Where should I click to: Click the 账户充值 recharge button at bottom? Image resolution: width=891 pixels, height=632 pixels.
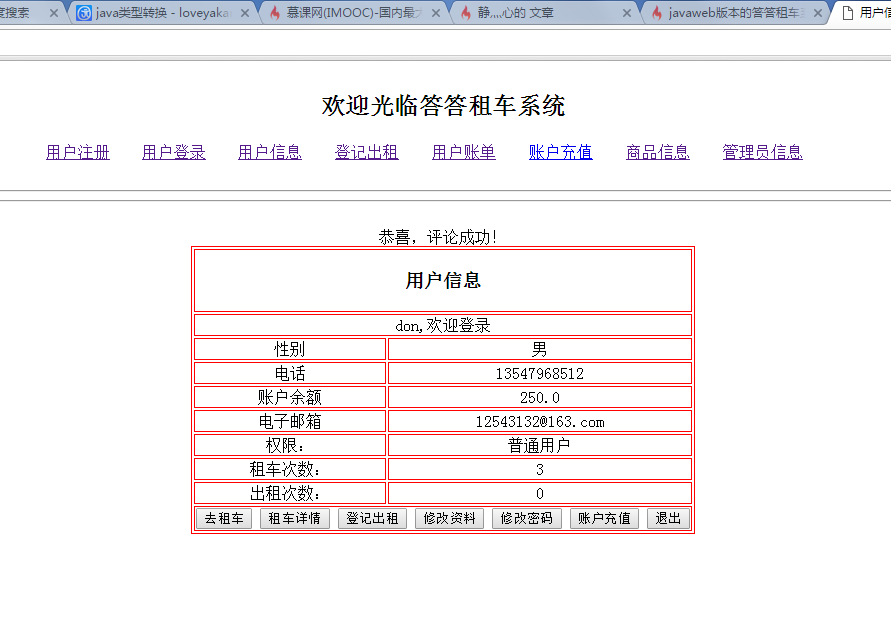click(604, 518)
